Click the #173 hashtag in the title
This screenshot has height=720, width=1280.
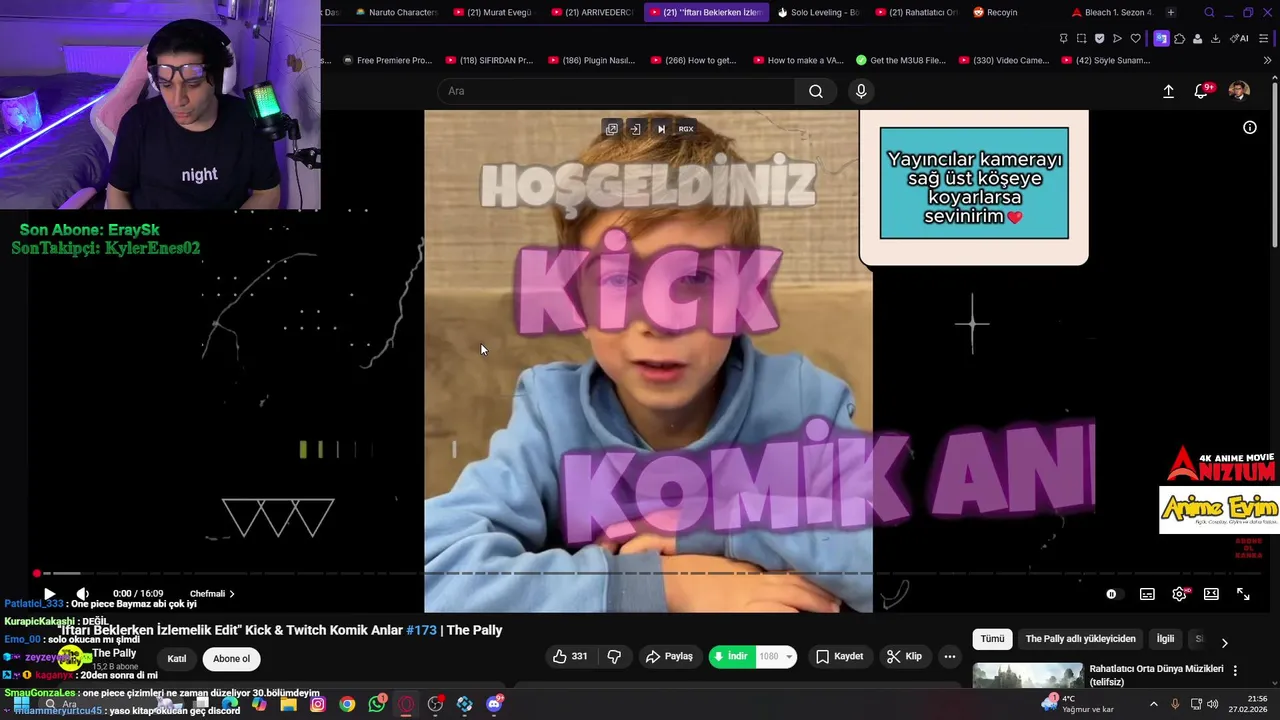tap(419, 630)
